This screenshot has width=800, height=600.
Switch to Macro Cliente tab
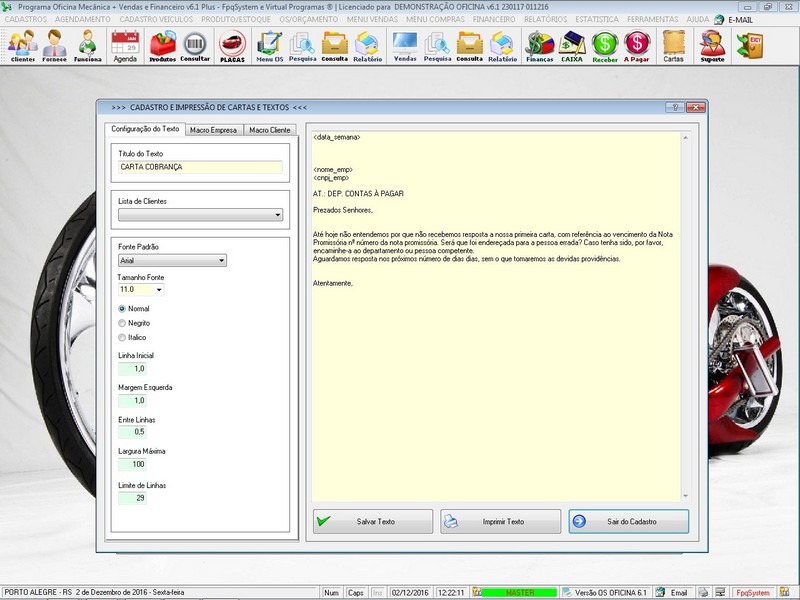pyautogui.click(x=270, y=130)
